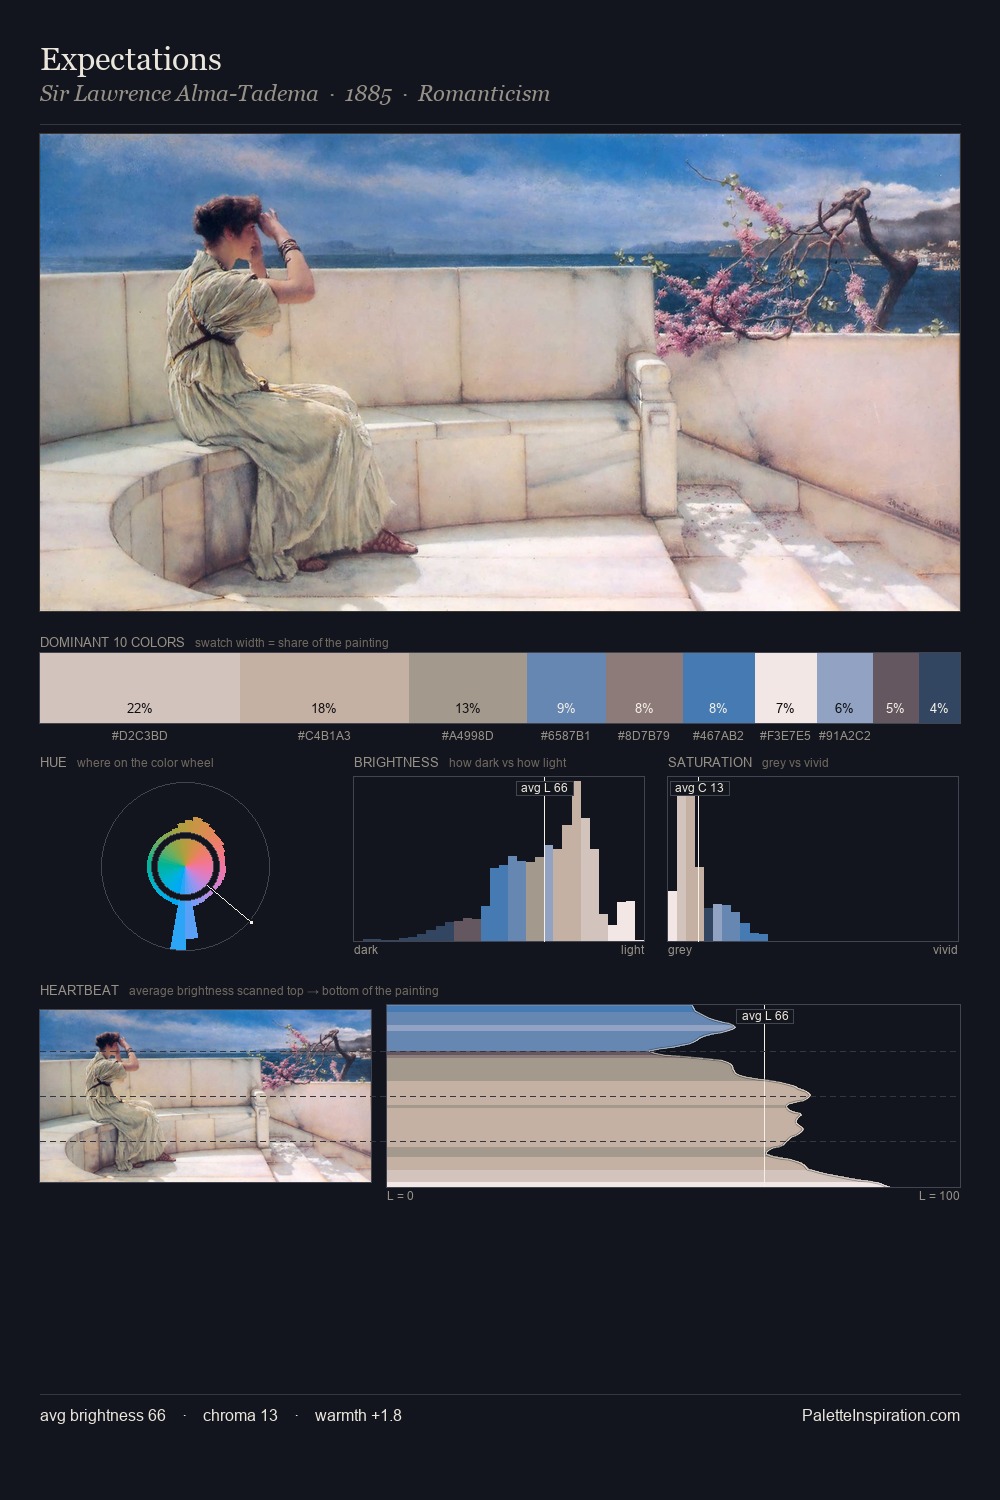The image size is (1000, 1500).
Task: Click footer stat "warmth +1.8"
Action: click(358, 1415)
